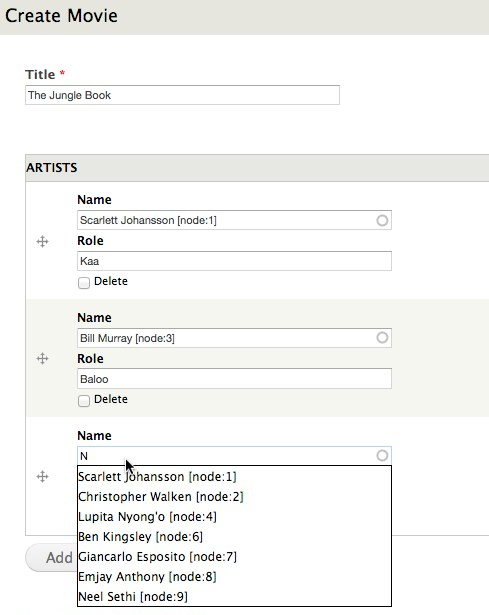Screen dimensions: 489x615
Task: Check Delete box under Baloo role
Action: (x=84, y=400)
